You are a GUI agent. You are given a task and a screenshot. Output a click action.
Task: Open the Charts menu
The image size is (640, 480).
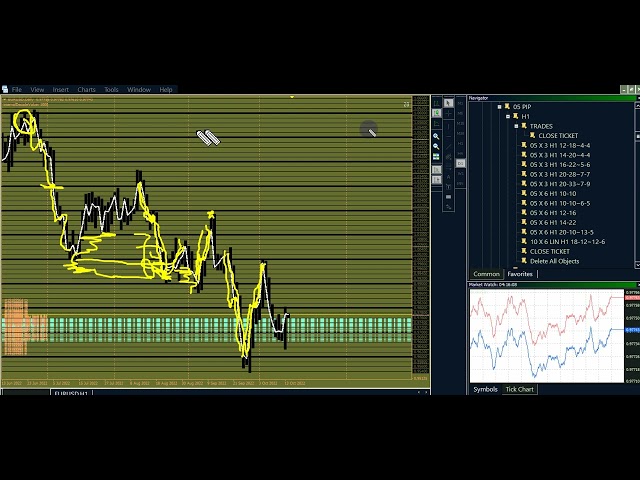point(86,90)
